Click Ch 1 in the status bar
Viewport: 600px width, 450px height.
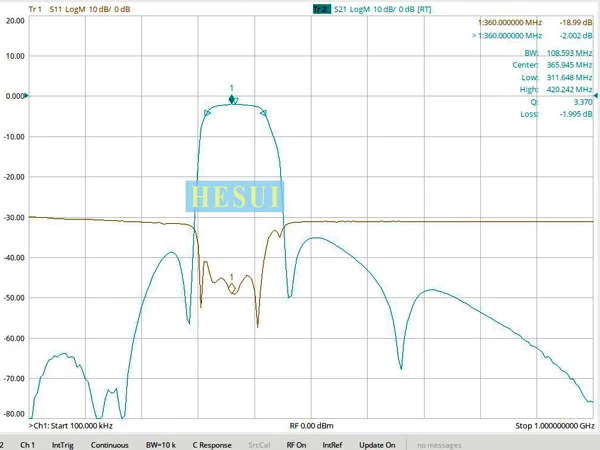pyautogui.click(x=27, y=445)
